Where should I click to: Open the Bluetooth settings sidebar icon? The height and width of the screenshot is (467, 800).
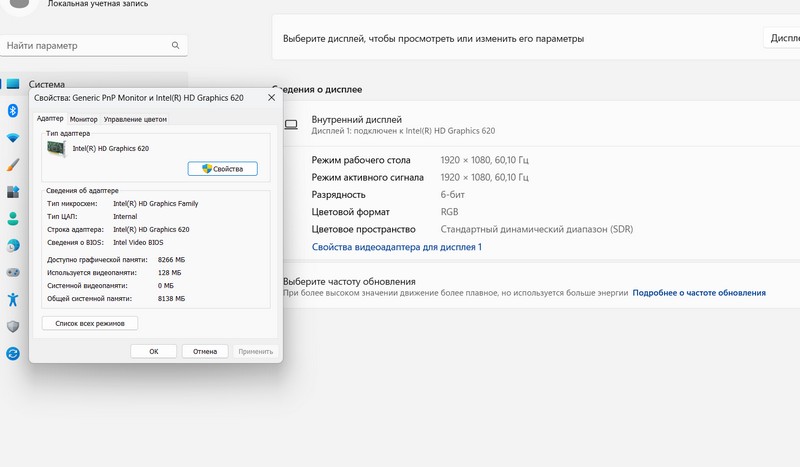(13, 110)
